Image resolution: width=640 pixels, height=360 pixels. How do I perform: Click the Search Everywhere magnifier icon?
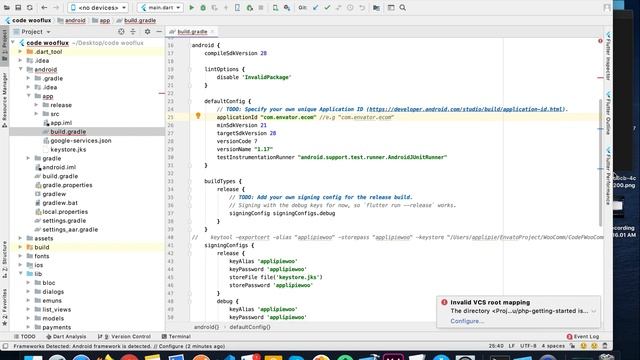402,7
